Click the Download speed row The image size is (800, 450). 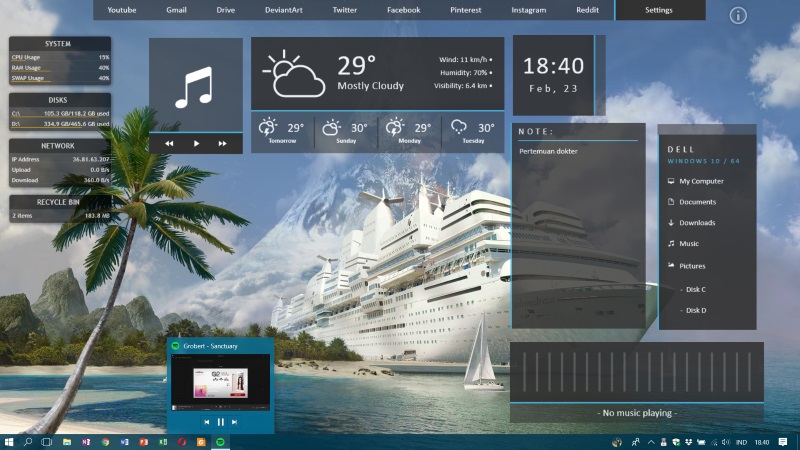[60, 180]
